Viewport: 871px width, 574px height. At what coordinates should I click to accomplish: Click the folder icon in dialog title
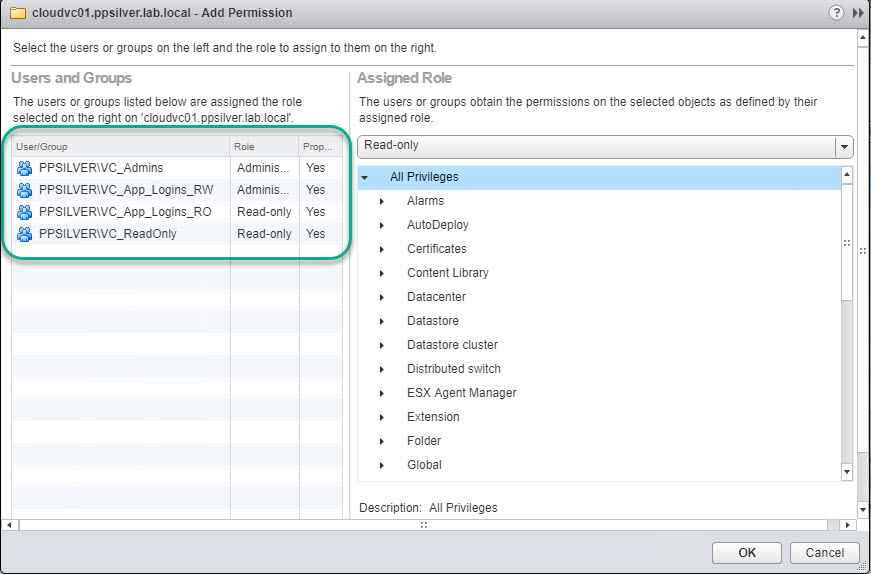click(x=17, y=13)
